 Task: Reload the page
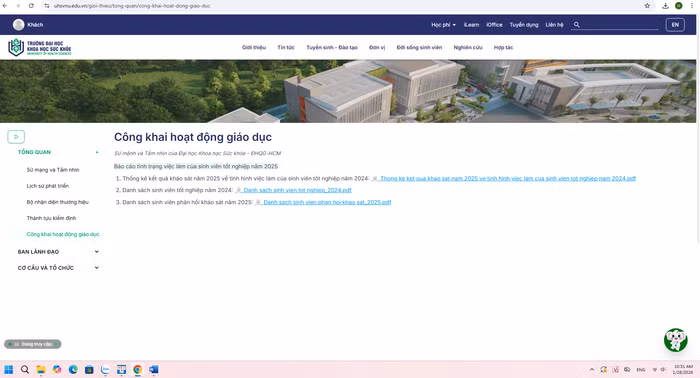(x=31, y=6)
